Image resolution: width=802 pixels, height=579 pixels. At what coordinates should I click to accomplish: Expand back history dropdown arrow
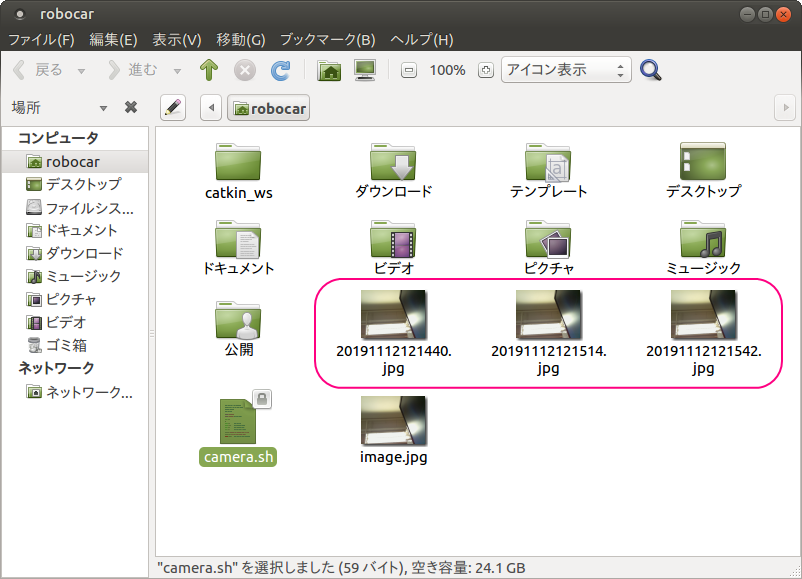click(81, 71)
